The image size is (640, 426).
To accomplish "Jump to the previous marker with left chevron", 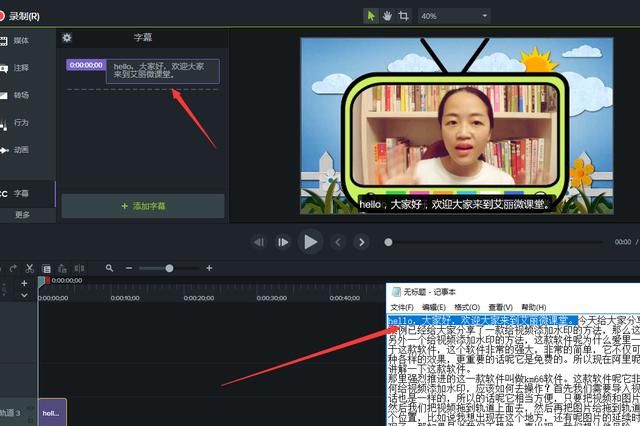I will point(338,242).
